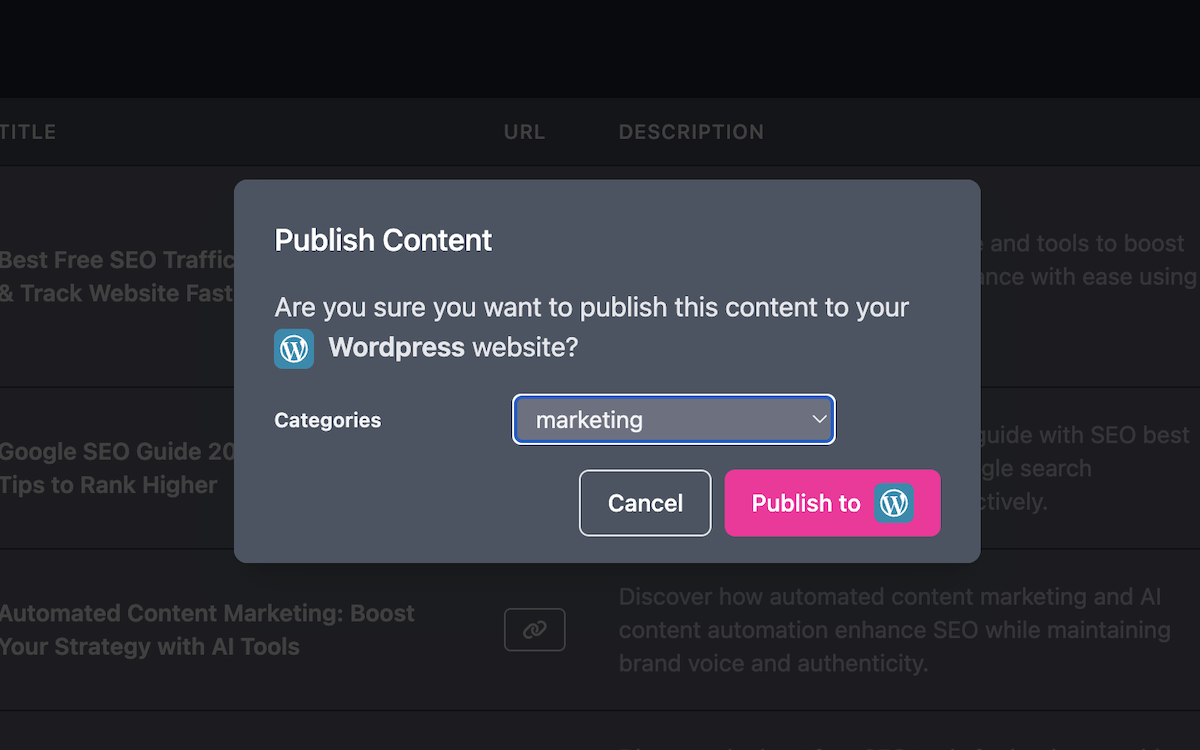This screenshot has width=1200, height=750.
Task: Cancel the Publish Content dialog
Action: coord(645,503)
